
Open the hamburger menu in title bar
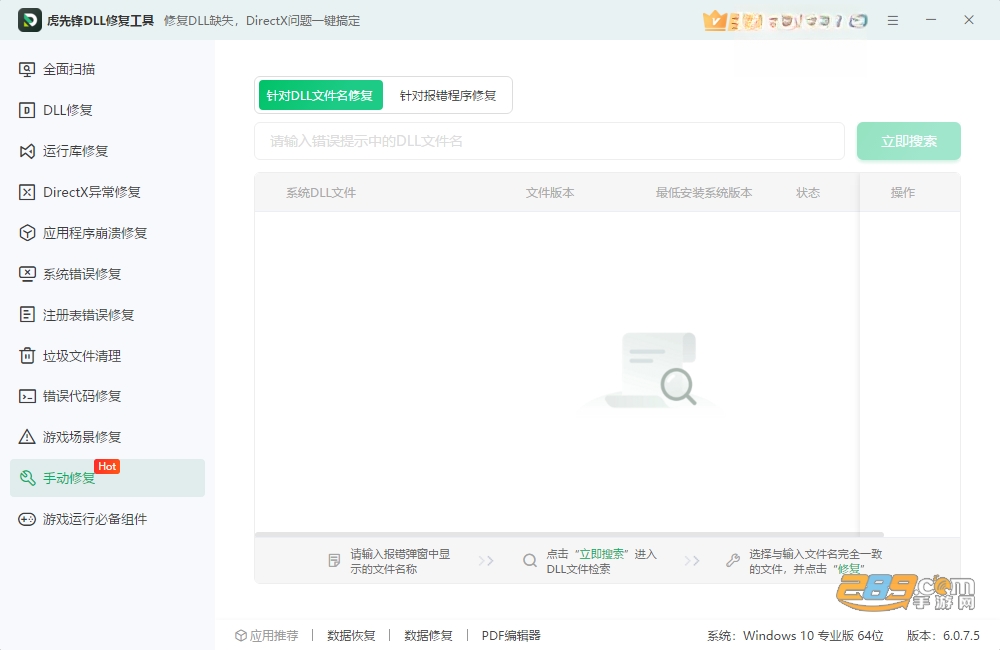893,20
